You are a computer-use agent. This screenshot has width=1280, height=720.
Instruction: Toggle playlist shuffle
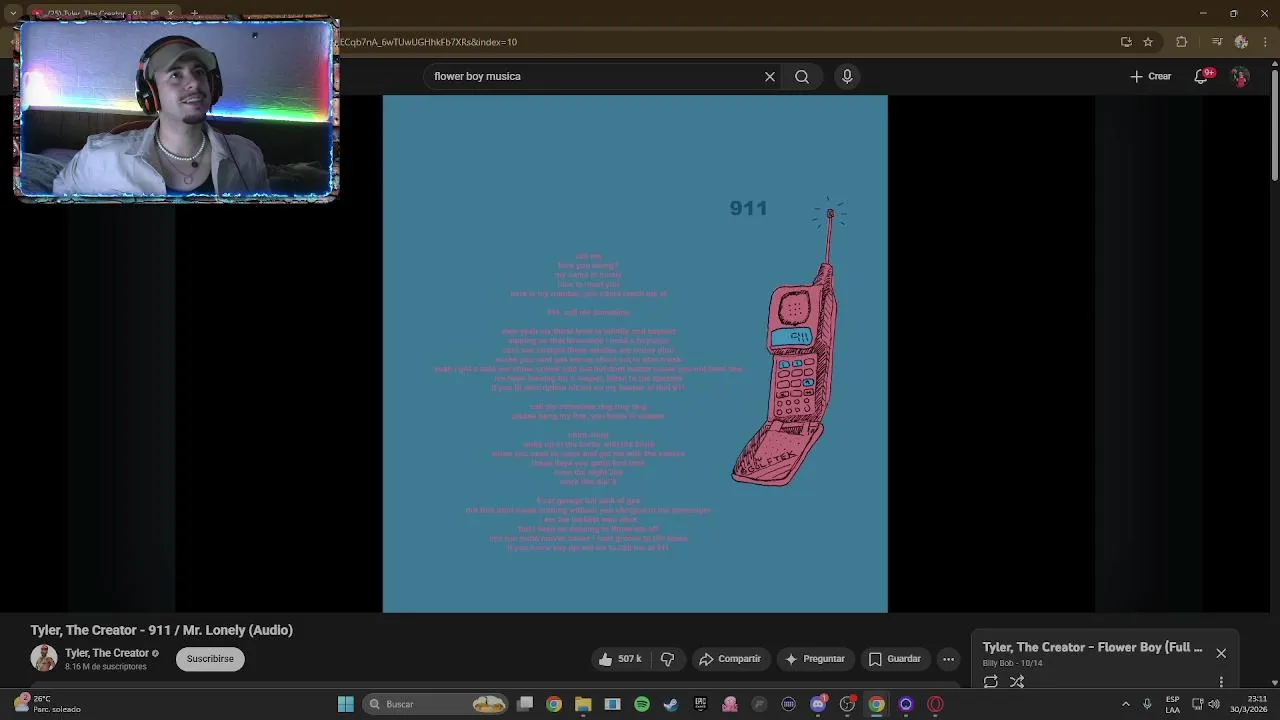[1017, 682]
